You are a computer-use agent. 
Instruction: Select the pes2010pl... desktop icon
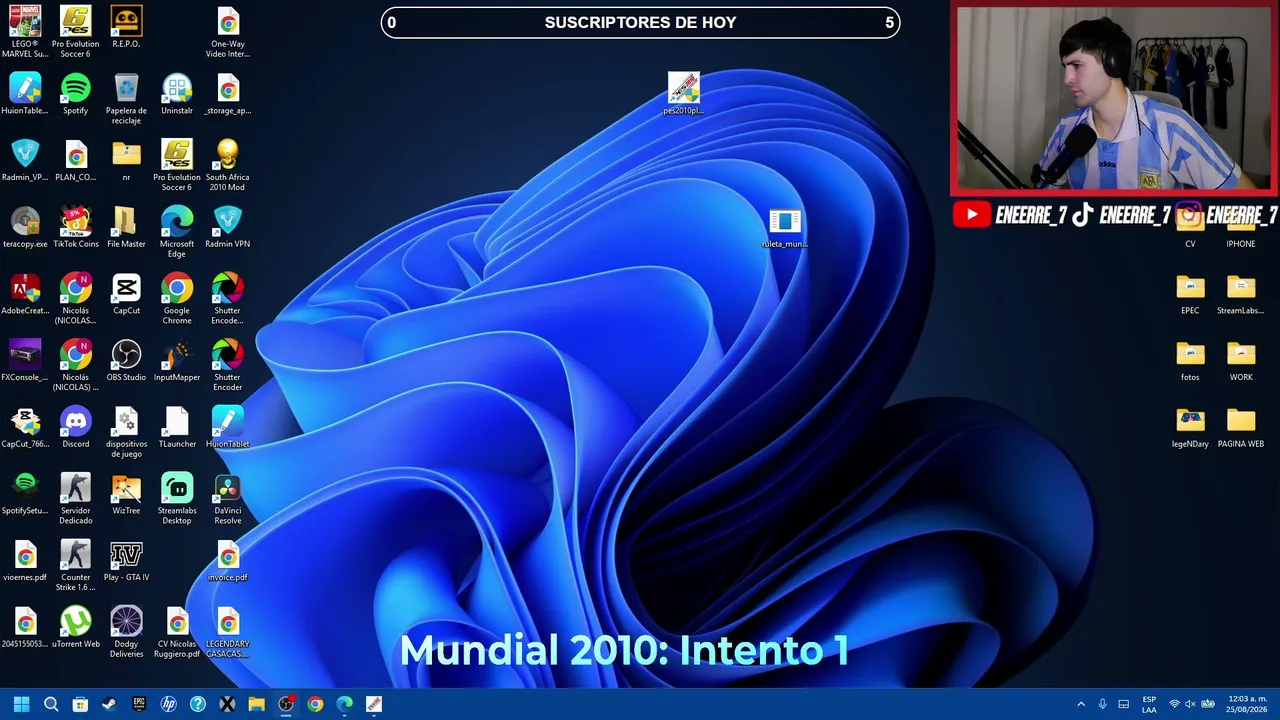click(684, 94)
